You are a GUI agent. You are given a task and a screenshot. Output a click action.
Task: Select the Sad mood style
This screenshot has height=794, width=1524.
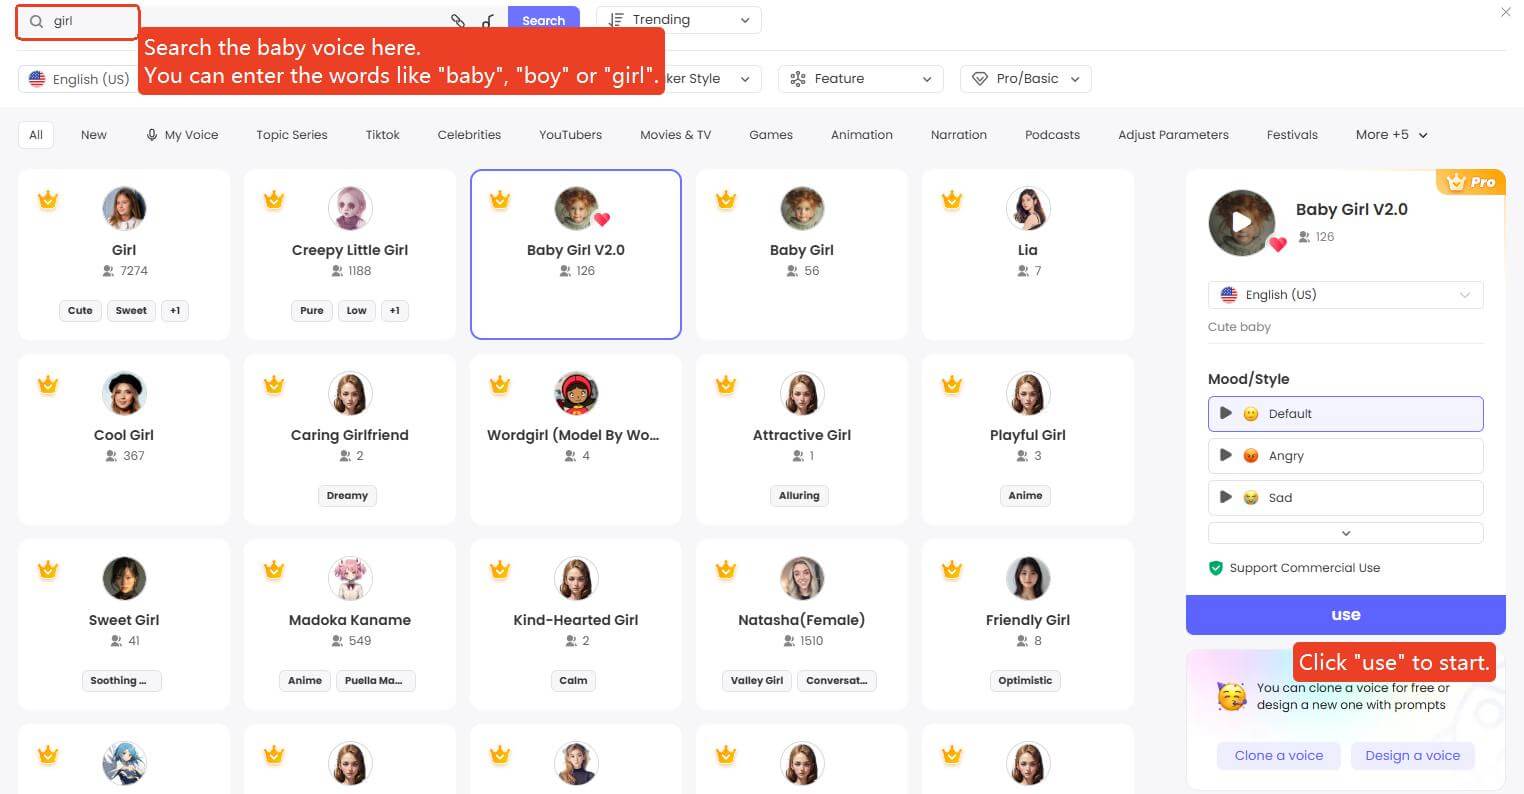tap(1345, 498)
